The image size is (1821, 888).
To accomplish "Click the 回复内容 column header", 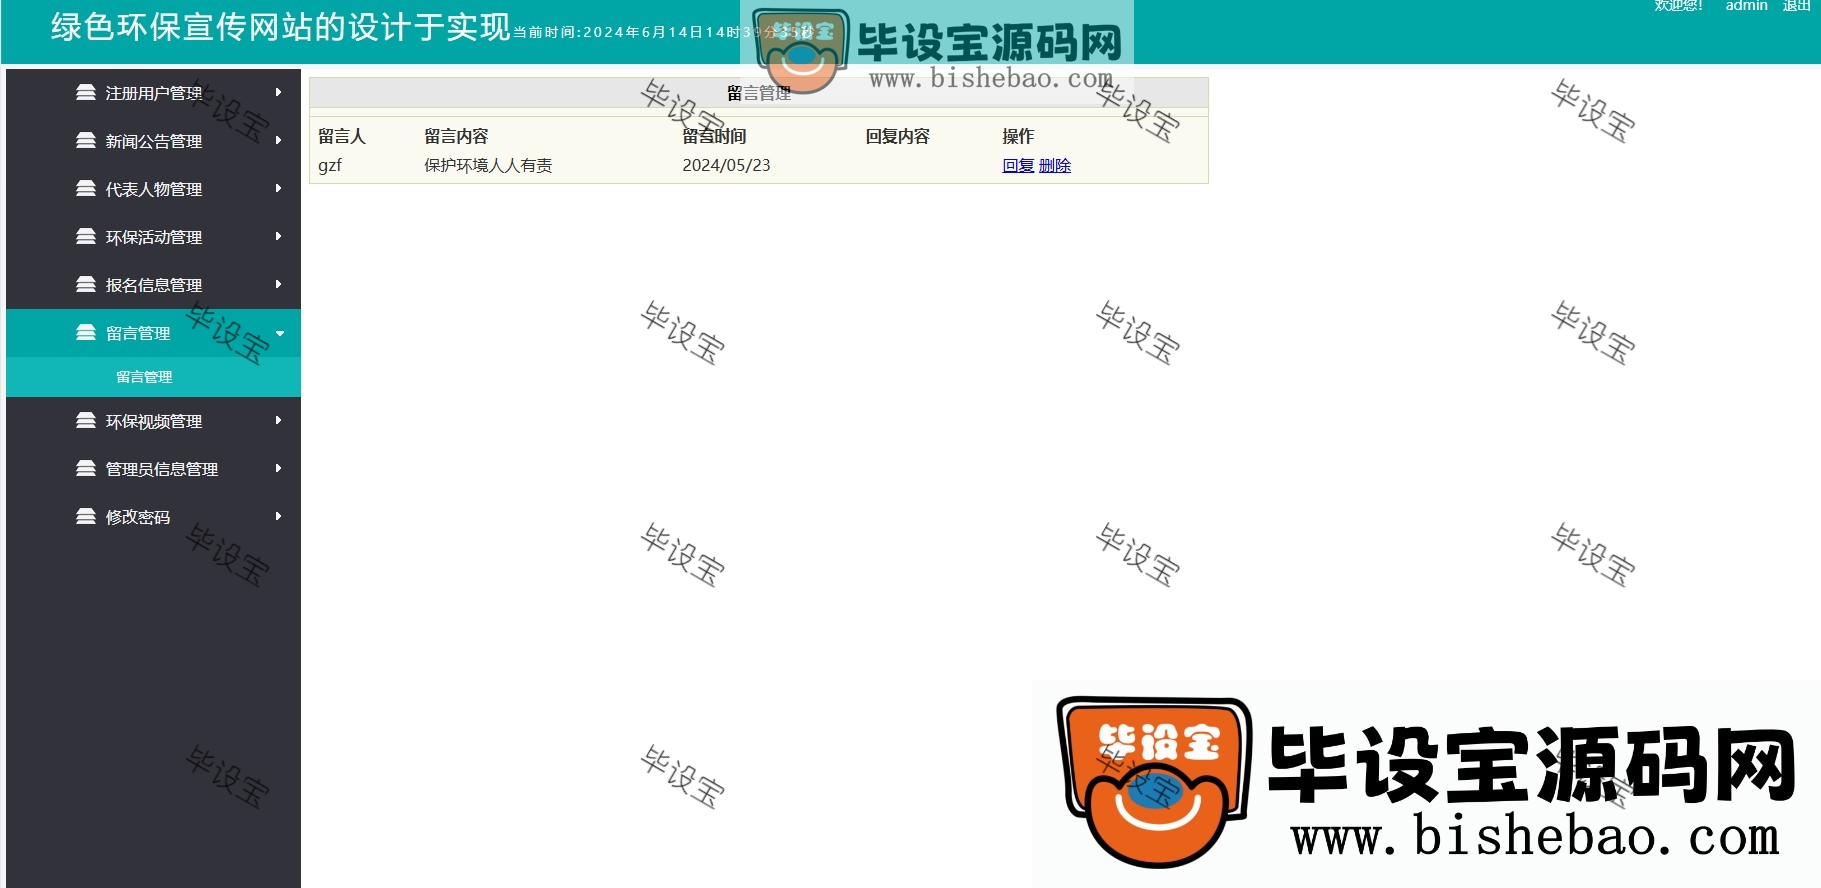I will [897, 136].
